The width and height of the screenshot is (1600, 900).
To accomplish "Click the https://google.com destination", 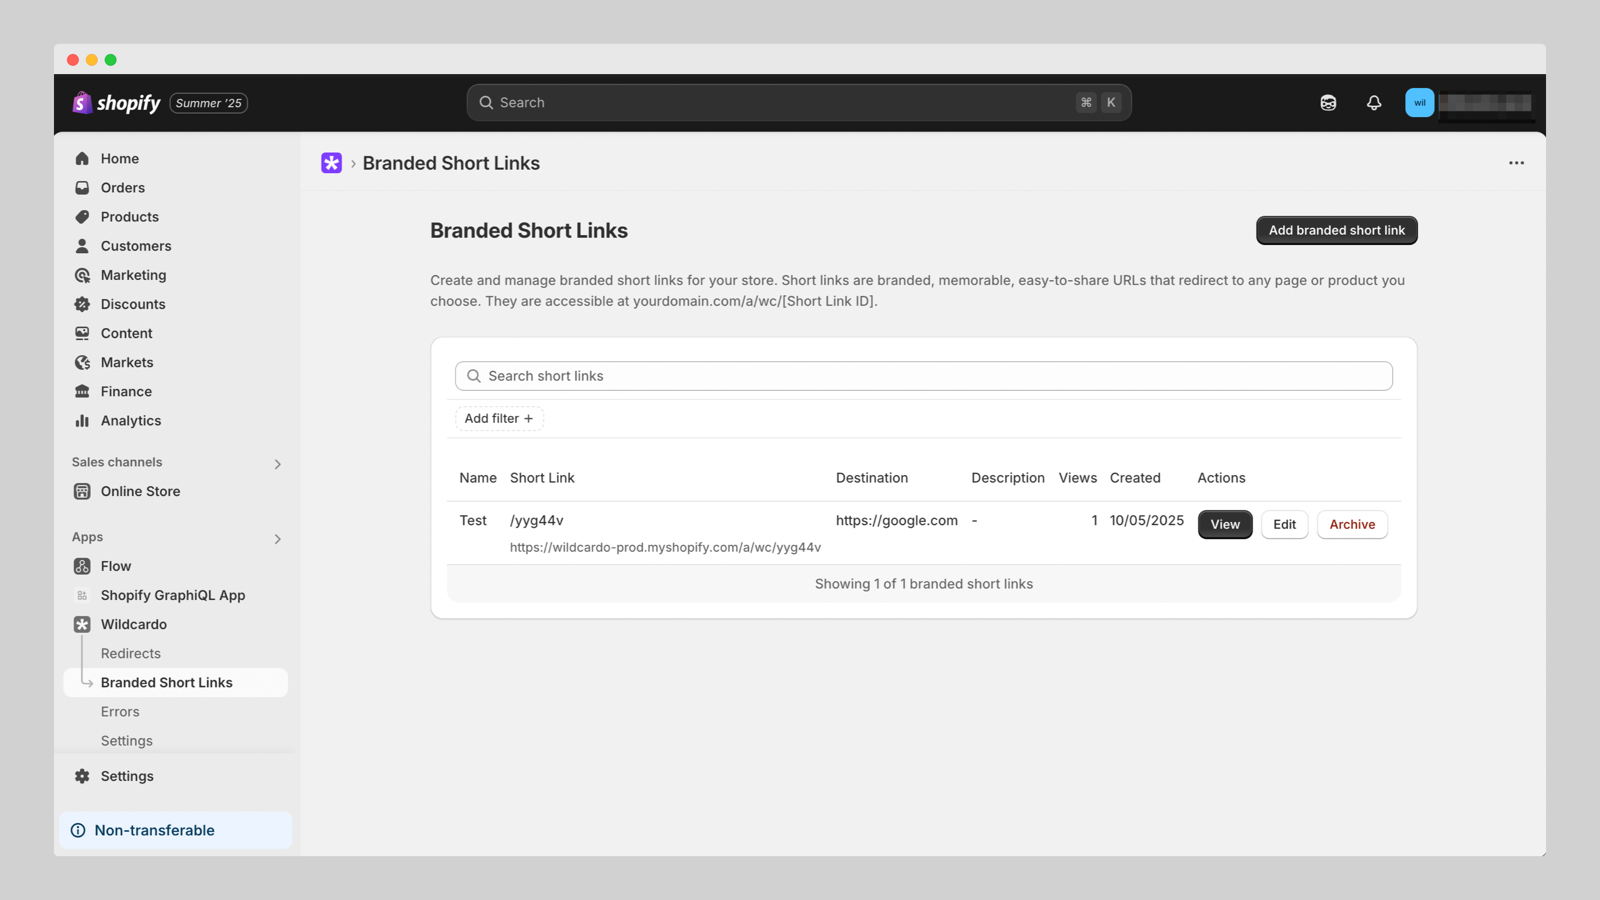I will tap(897, 520).
